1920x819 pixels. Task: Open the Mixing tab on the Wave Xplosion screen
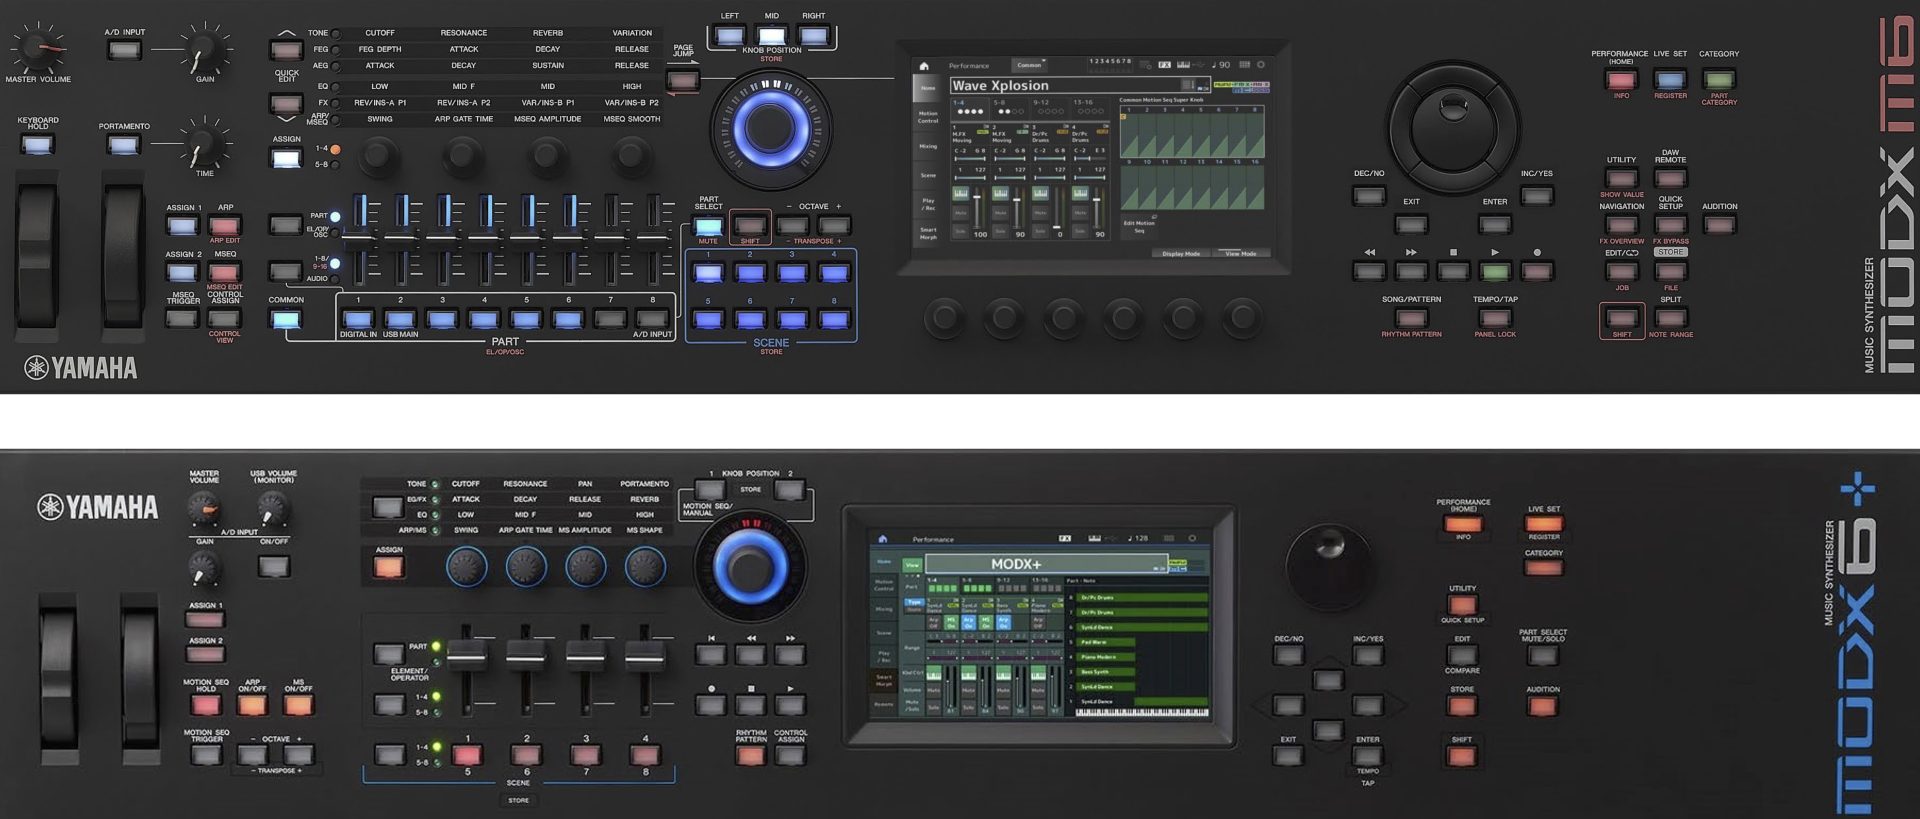[x=928, y=146]
